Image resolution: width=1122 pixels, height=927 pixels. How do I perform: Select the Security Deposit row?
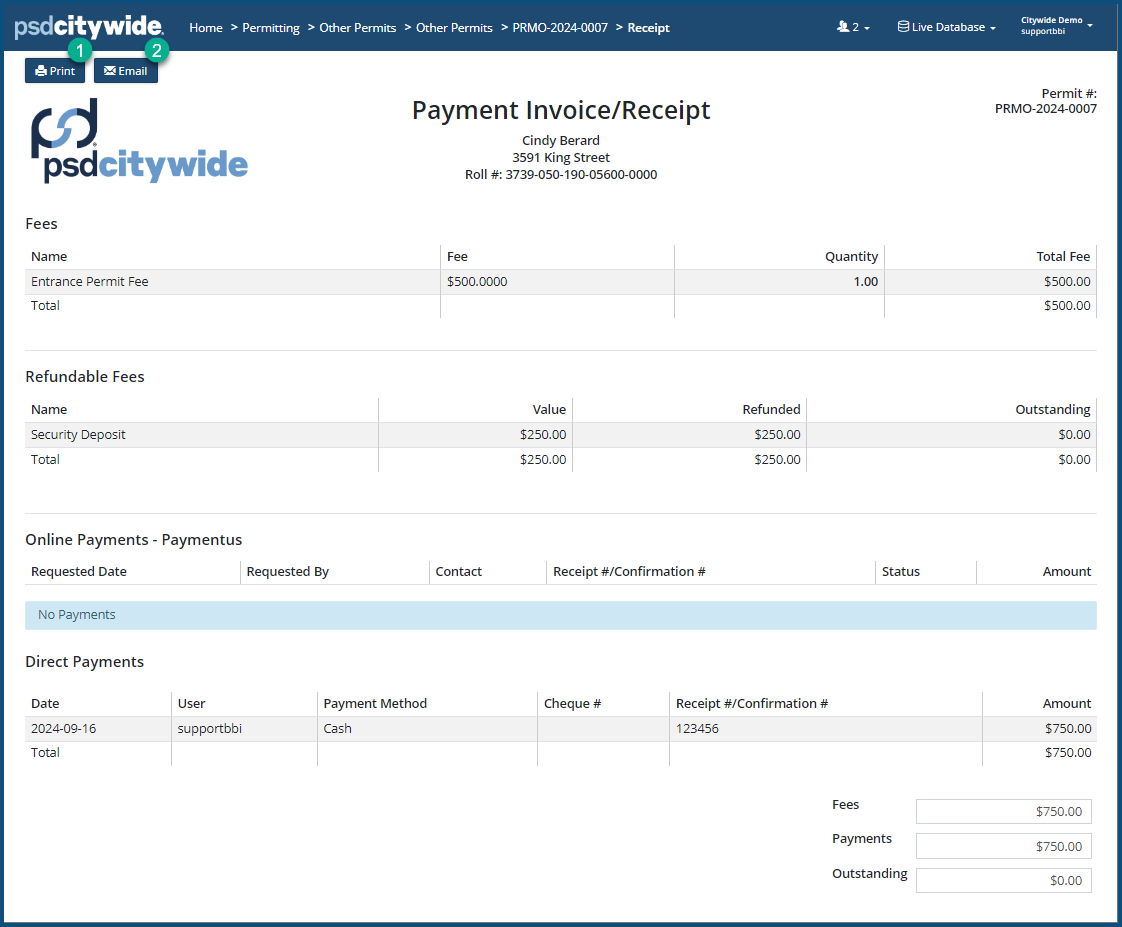click(x=78, y=435)
